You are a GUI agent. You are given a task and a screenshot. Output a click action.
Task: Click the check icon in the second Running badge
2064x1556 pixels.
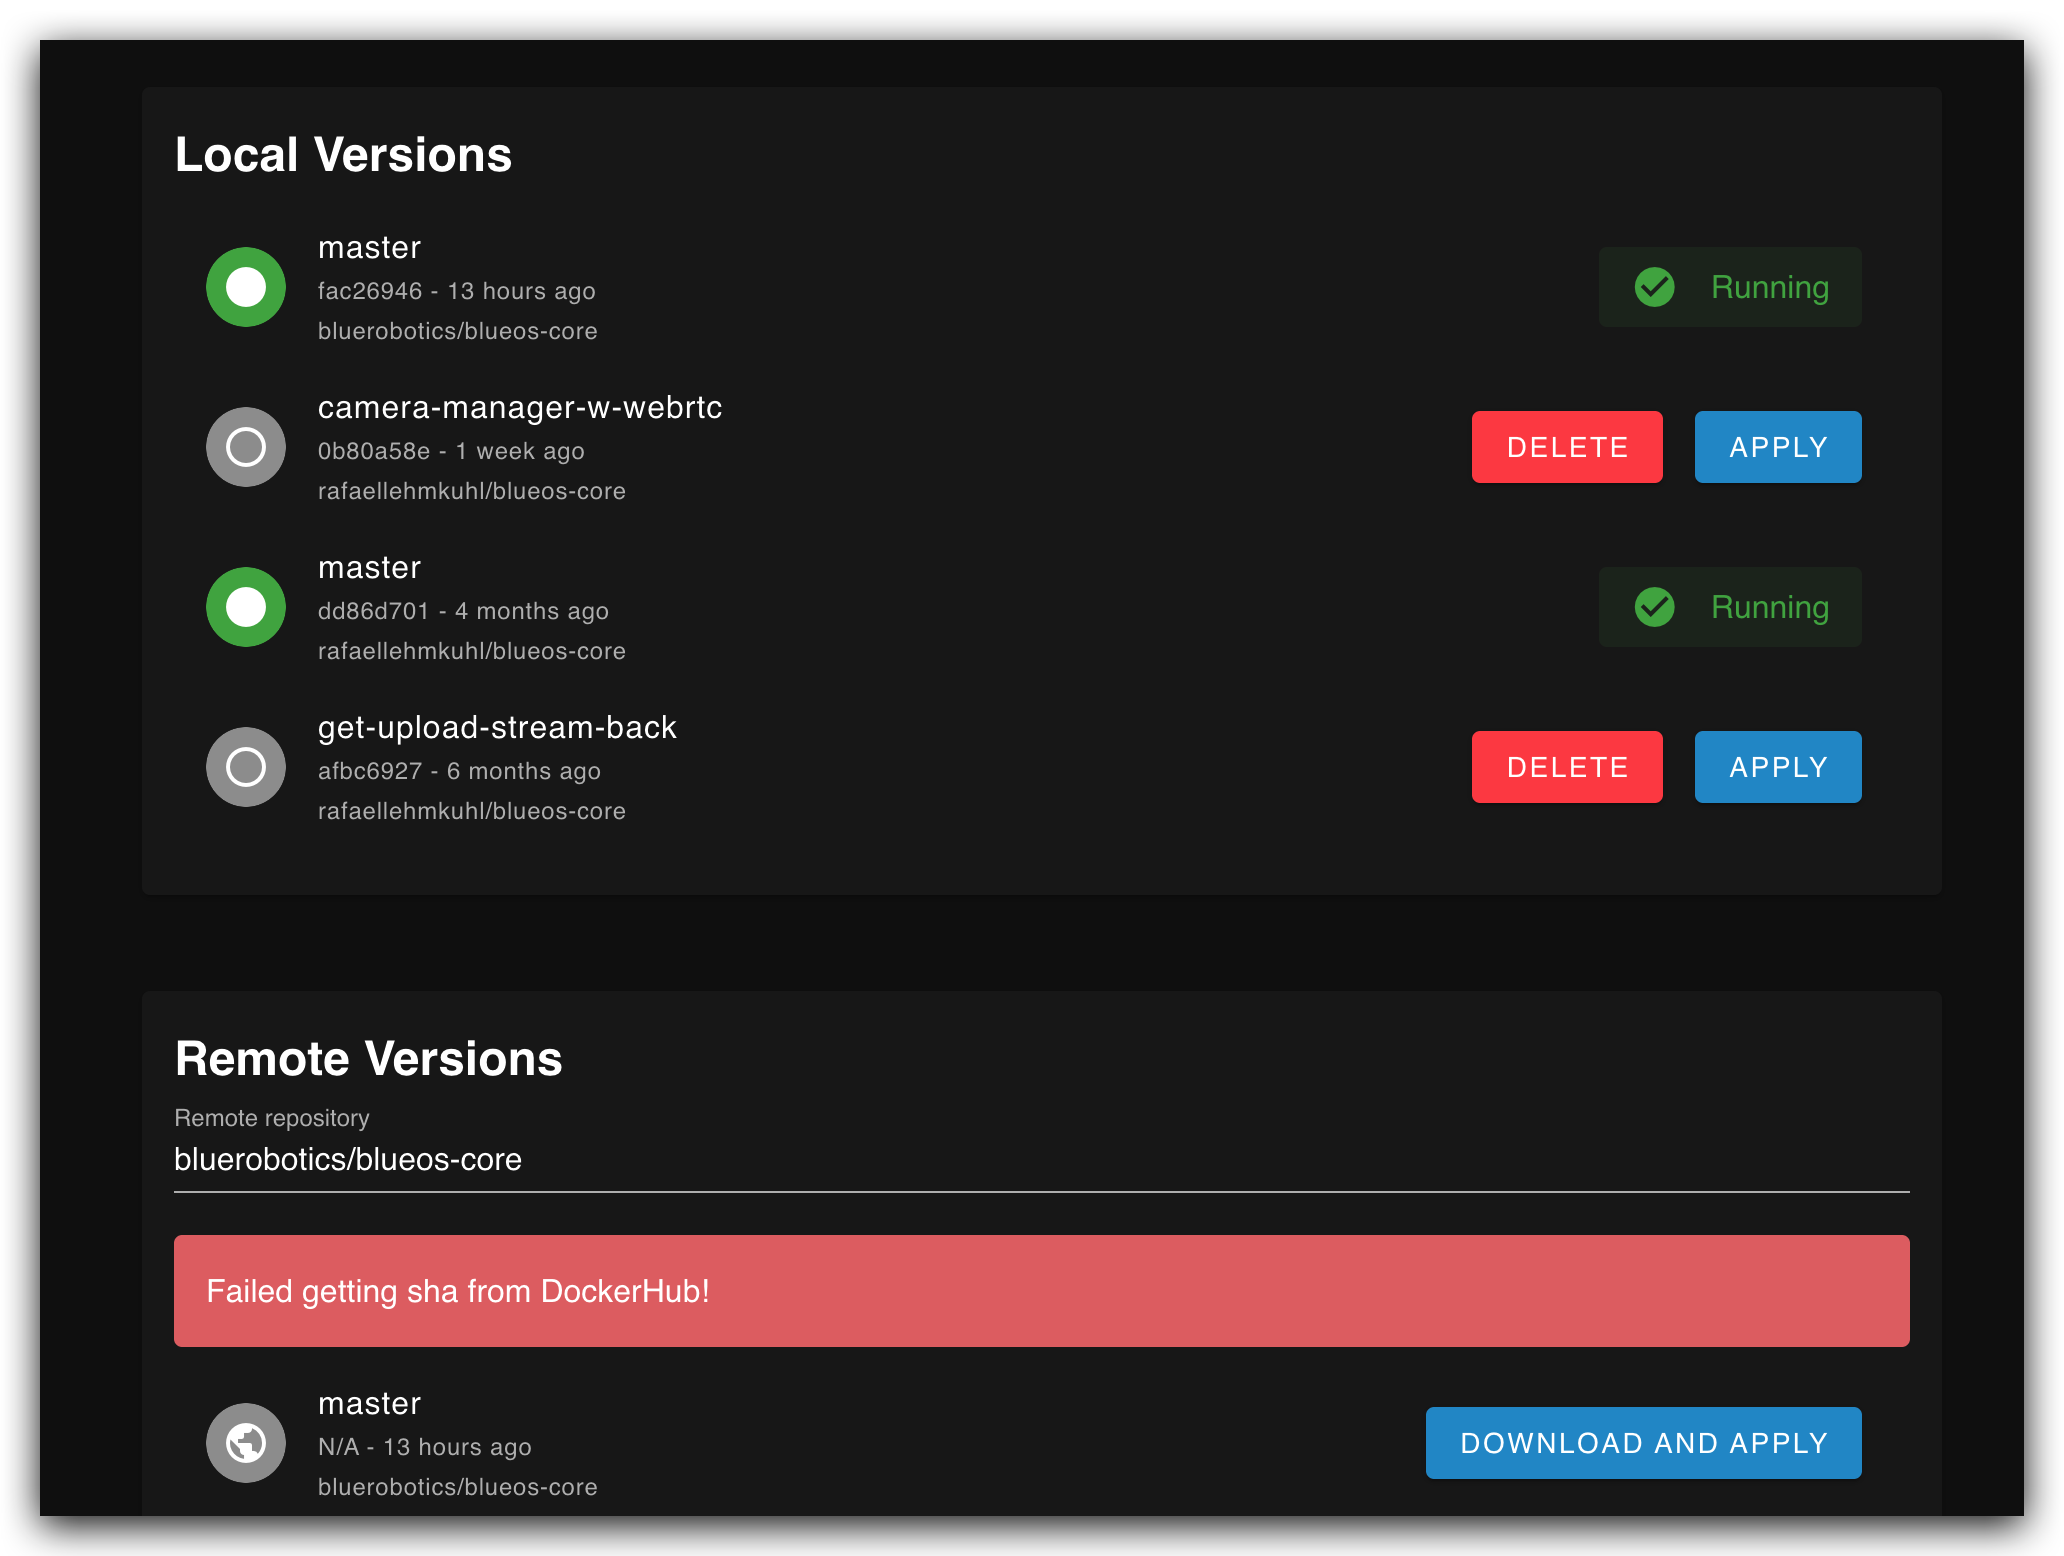click(1655, 607)
